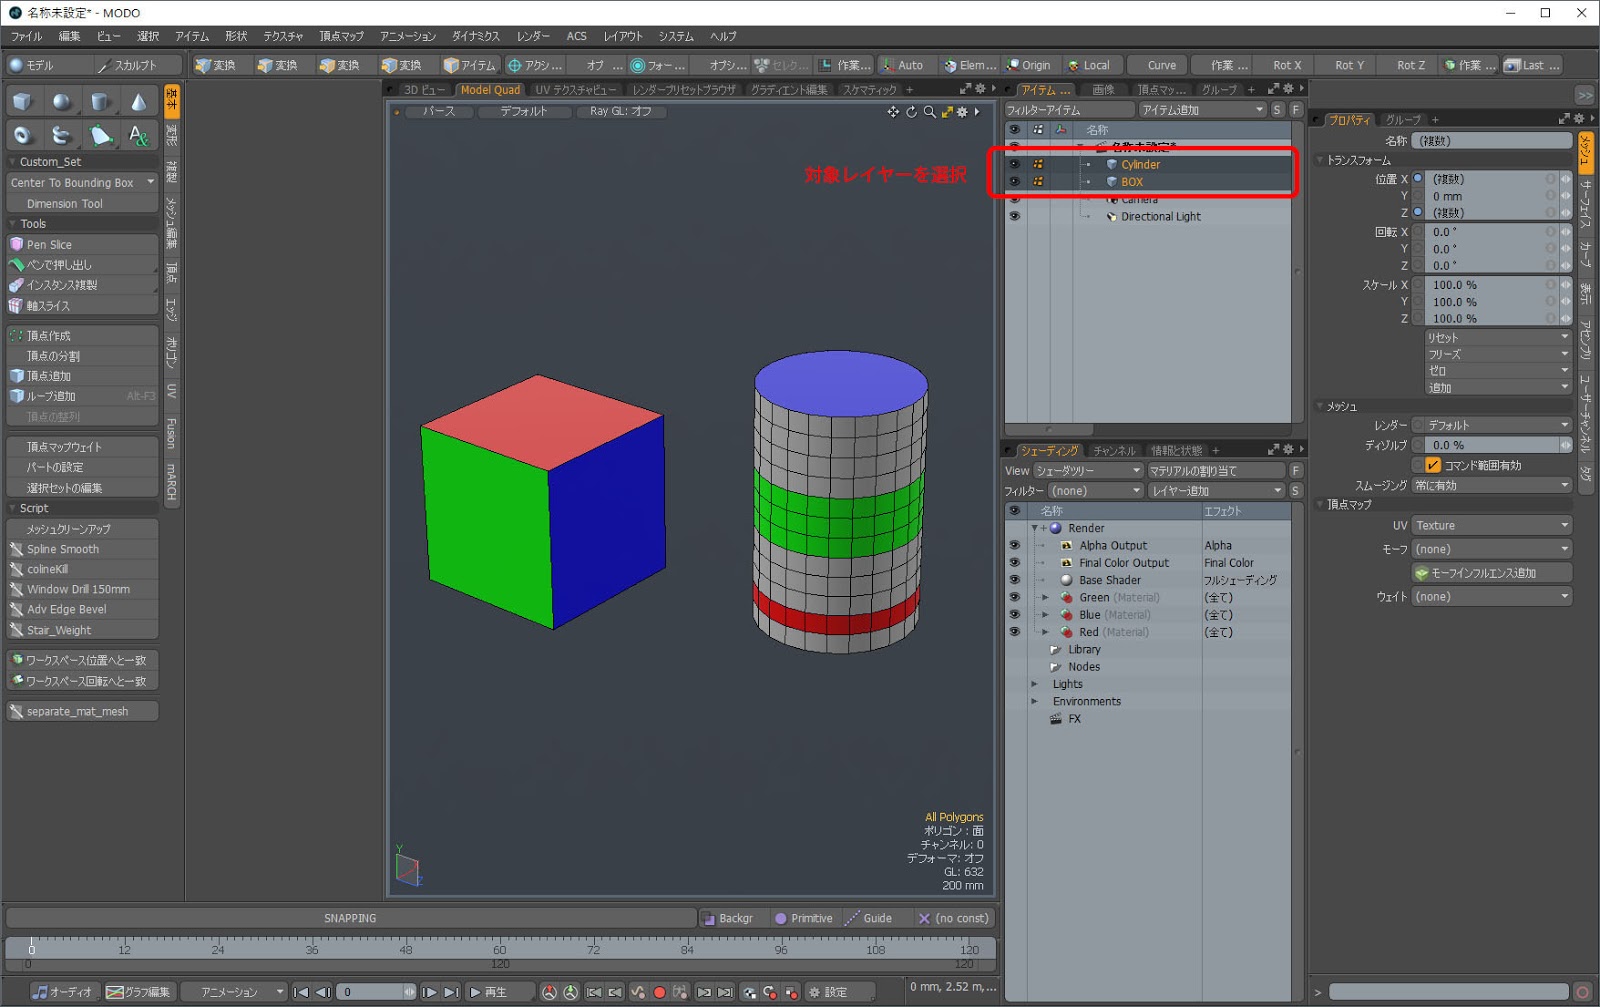Open the テクスチャ menu
1600x1007 pixels.
[283, 36]
